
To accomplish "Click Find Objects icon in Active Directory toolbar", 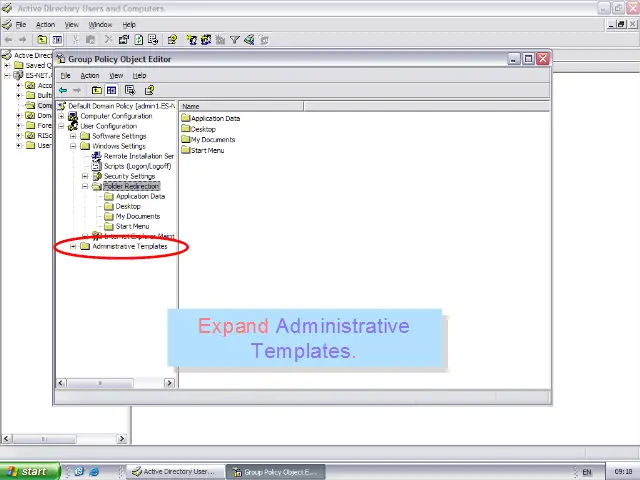I will [249, 40].
